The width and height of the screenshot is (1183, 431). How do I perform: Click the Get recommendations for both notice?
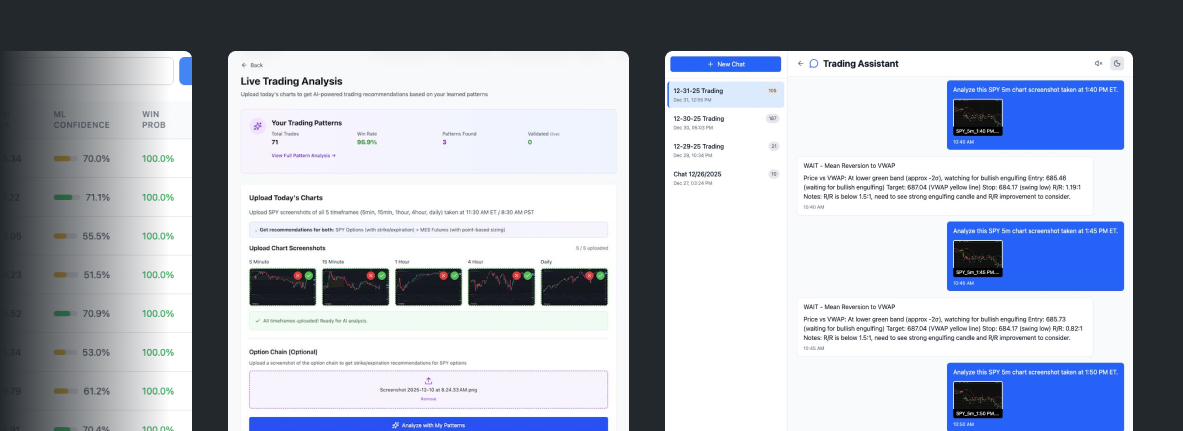(x=429, y=229)
